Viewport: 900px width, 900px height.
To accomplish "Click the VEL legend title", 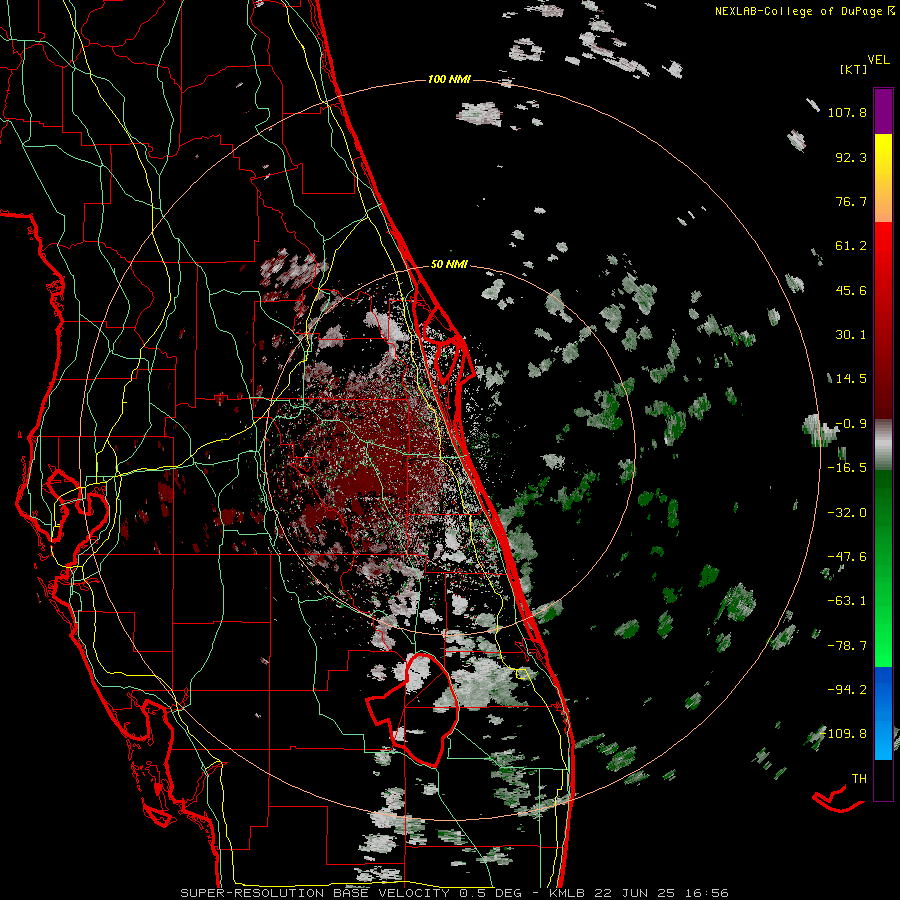I will [878, 60].
